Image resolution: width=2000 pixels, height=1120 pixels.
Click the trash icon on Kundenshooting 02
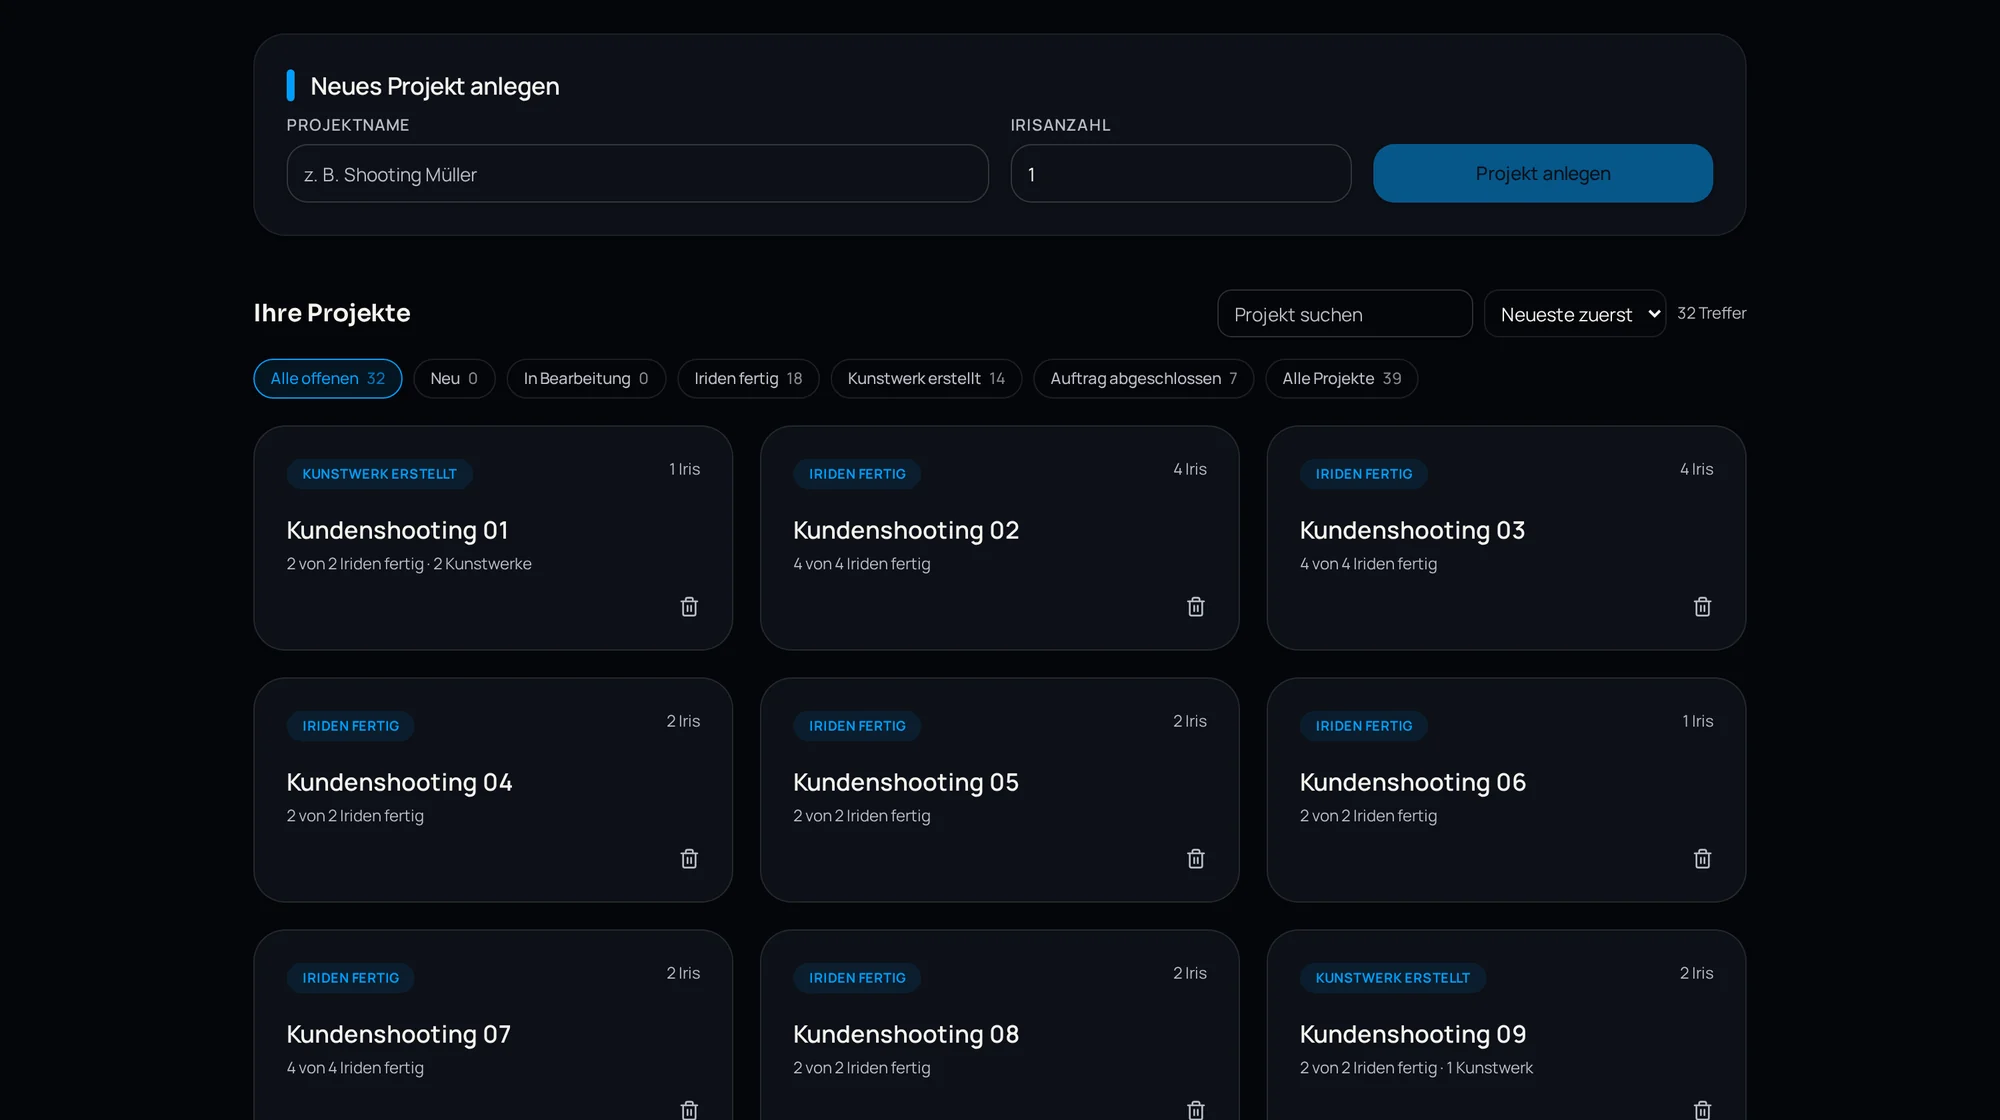(x=1196, y=607)
